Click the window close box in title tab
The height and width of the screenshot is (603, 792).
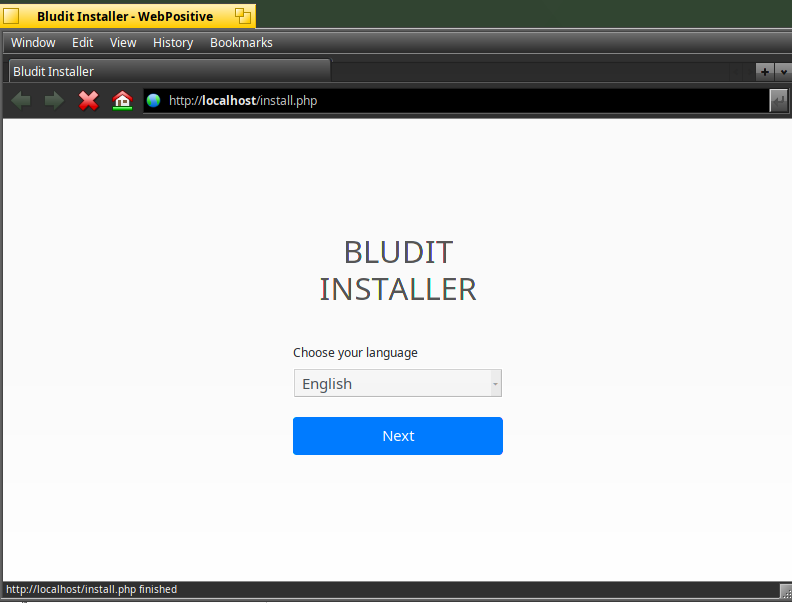pos(11,16)
